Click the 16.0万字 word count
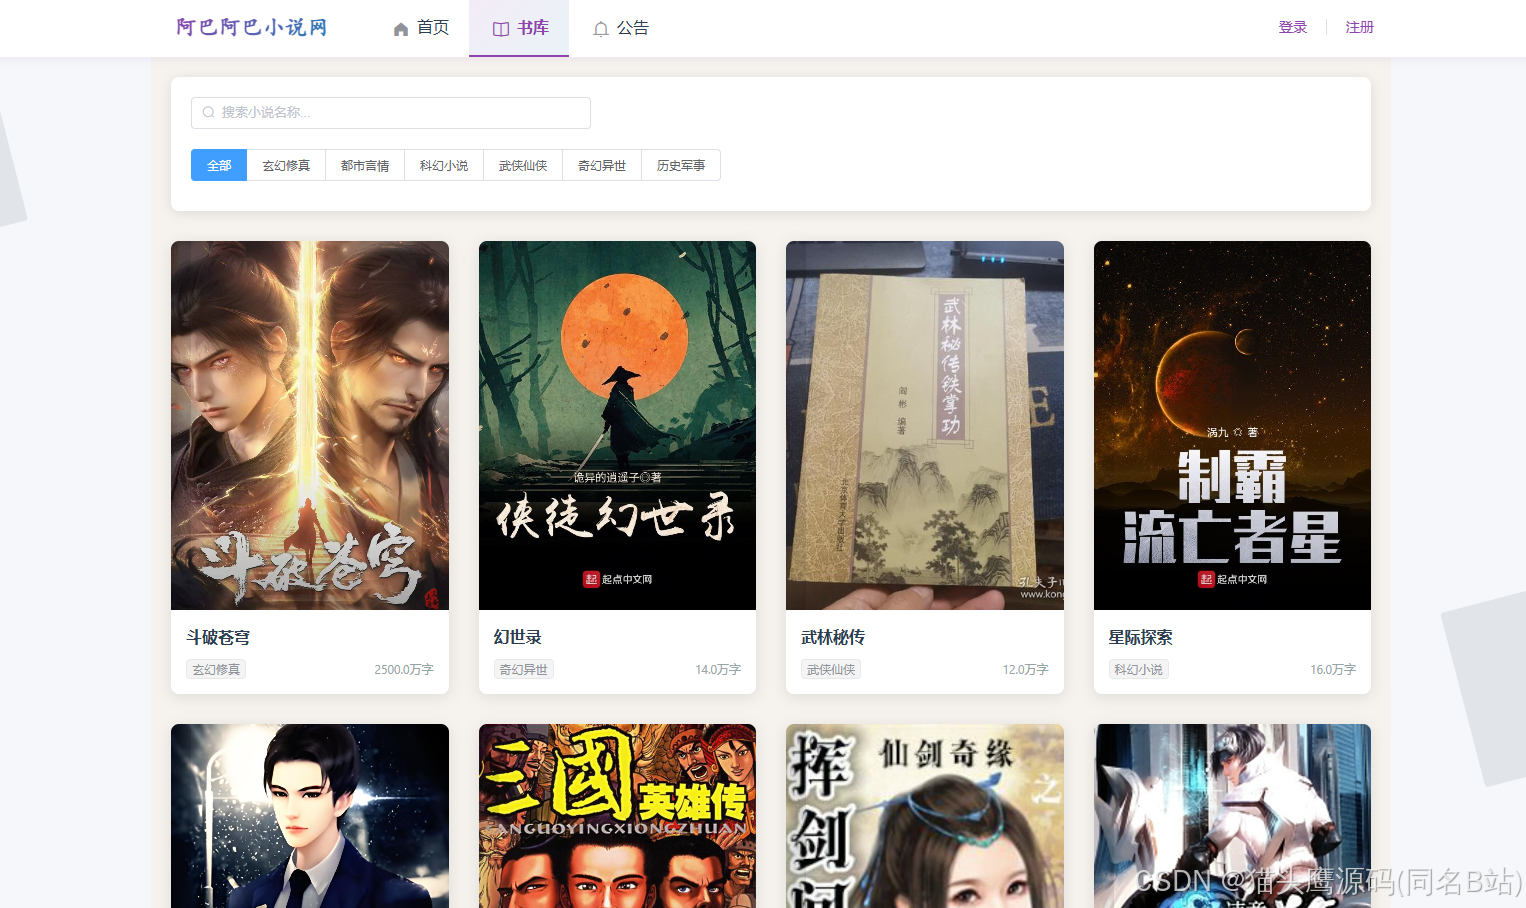Screen dimensions: 1526x908 [1333, 669]
